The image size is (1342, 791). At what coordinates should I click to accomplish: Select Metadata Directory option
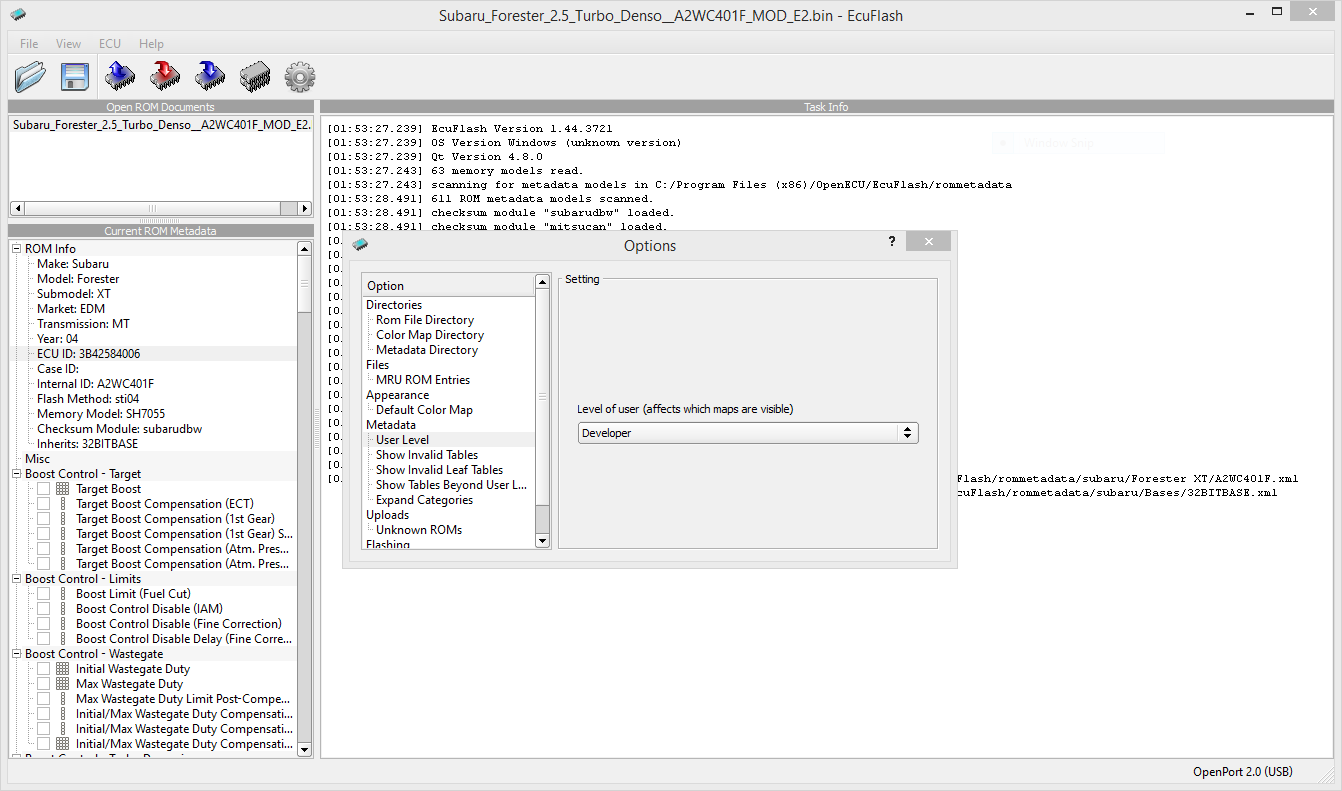(x=427, y=350)
